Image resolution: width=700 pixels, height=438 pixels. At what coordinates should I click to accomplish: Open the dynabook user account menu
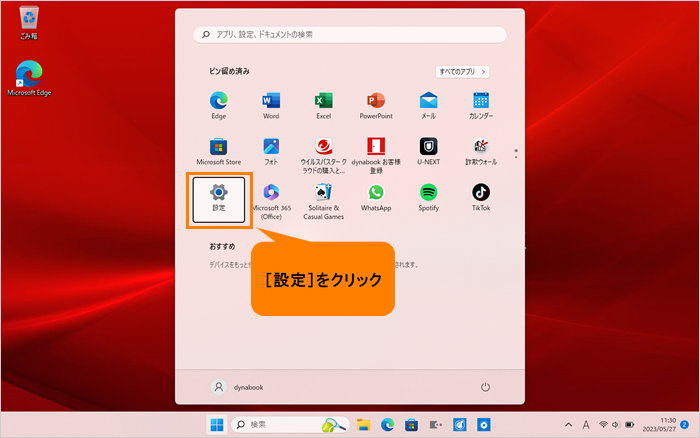click(237, 387)
